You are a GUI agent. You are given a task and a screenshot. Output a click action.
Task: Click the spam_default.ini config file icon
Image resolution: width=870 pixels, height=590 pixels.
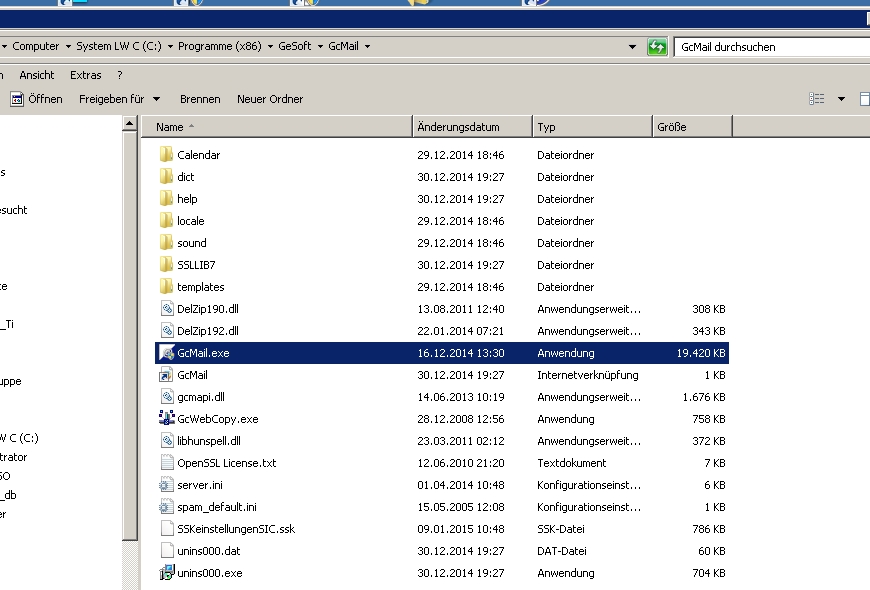(166, 507)
